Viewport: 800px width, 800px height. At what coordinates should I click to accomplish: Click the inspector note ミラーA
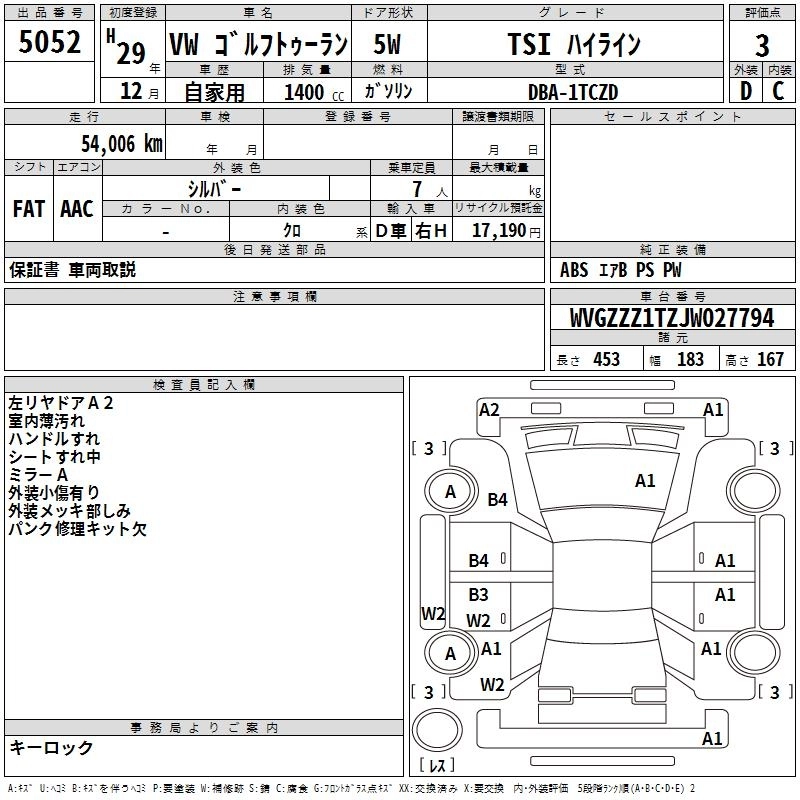(x=38, y=474)
